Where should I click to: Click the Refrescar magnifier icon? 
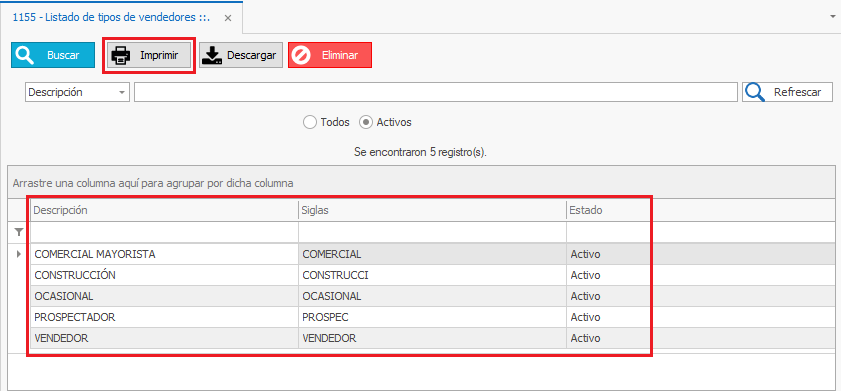[x=755, y=92]
